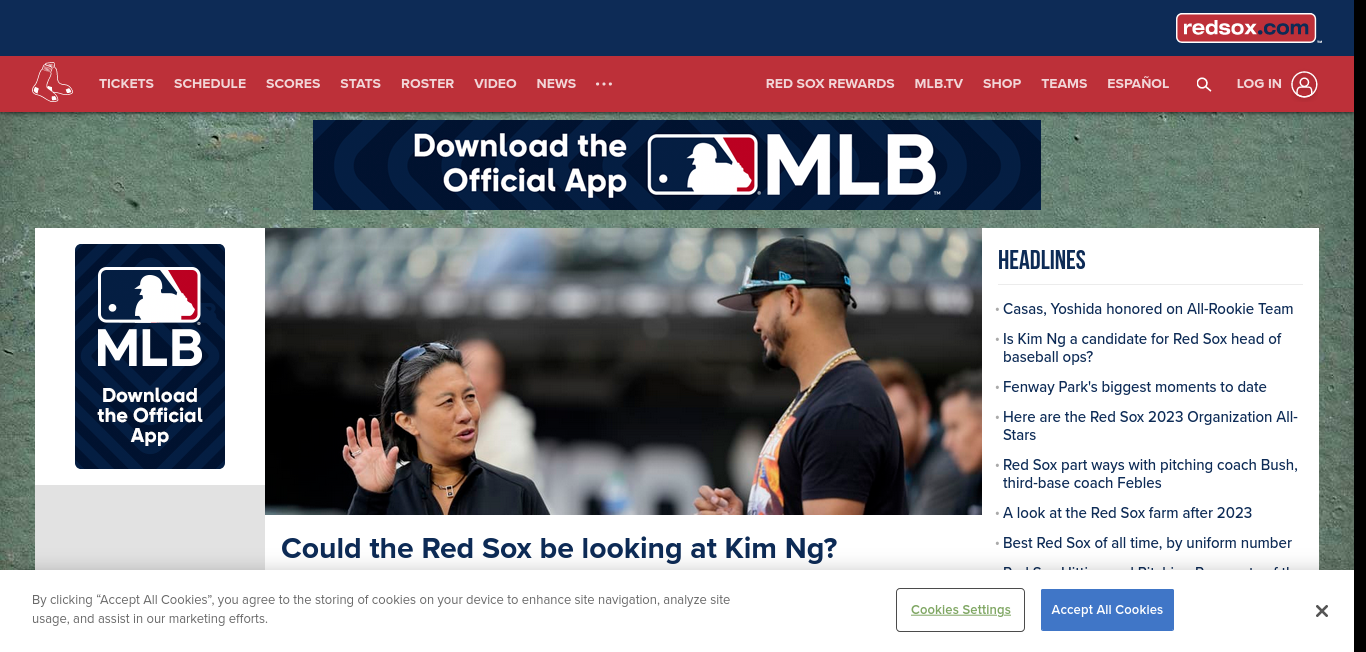Click the user profile avatar icon
This screenshot has width=1366, height=652.
tap(1304, 84)
